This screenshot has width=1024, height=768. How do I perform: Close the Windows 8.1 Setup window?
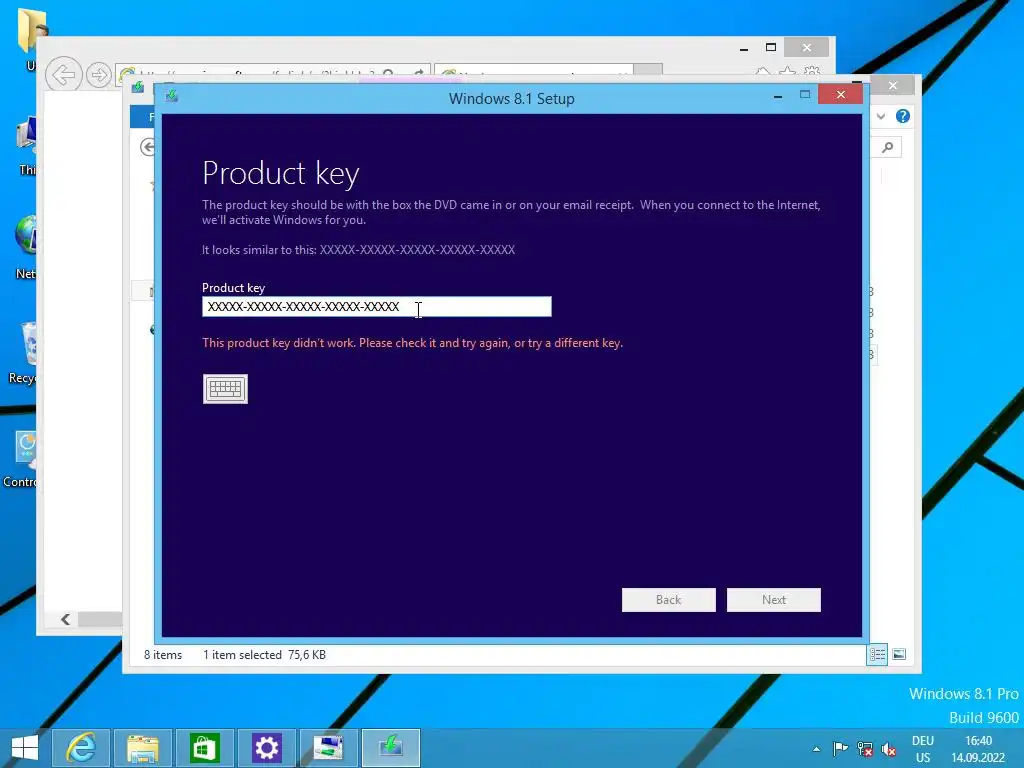840,95
